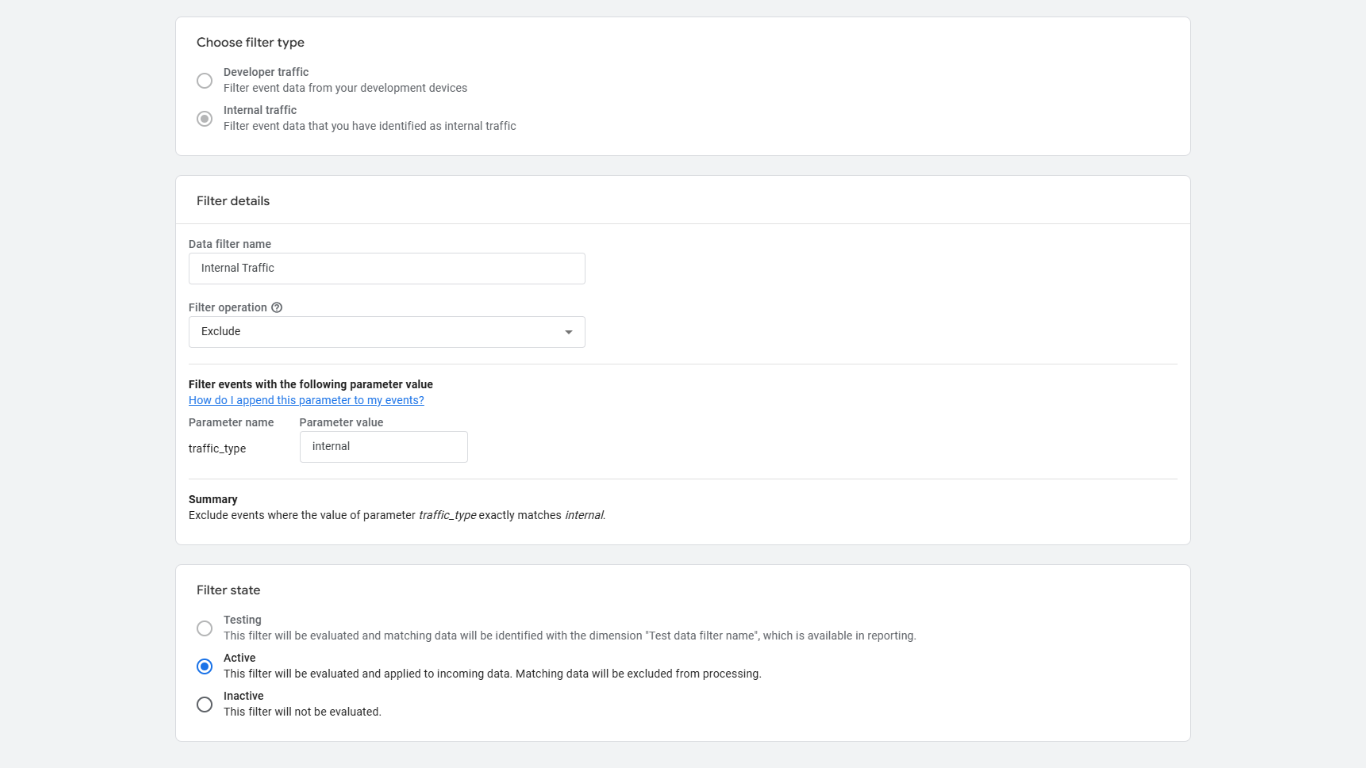
Task: Change the Exclude operation value
Action: [x=387, y=331]
